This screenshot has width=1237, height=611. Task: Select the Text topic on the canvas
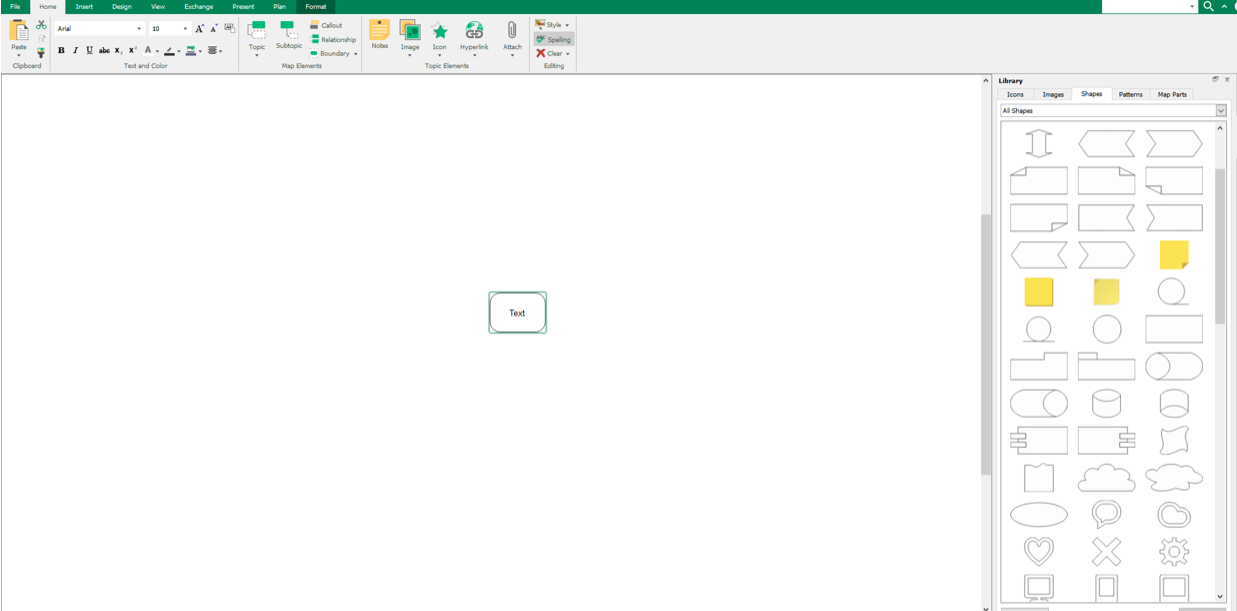(517, 313)
